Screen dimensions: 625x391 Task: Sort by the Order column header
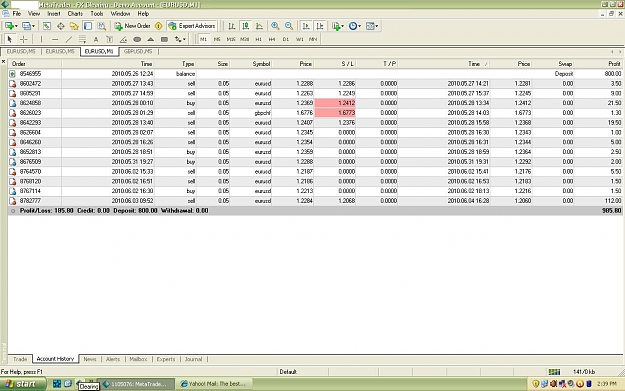pos(35,64)
